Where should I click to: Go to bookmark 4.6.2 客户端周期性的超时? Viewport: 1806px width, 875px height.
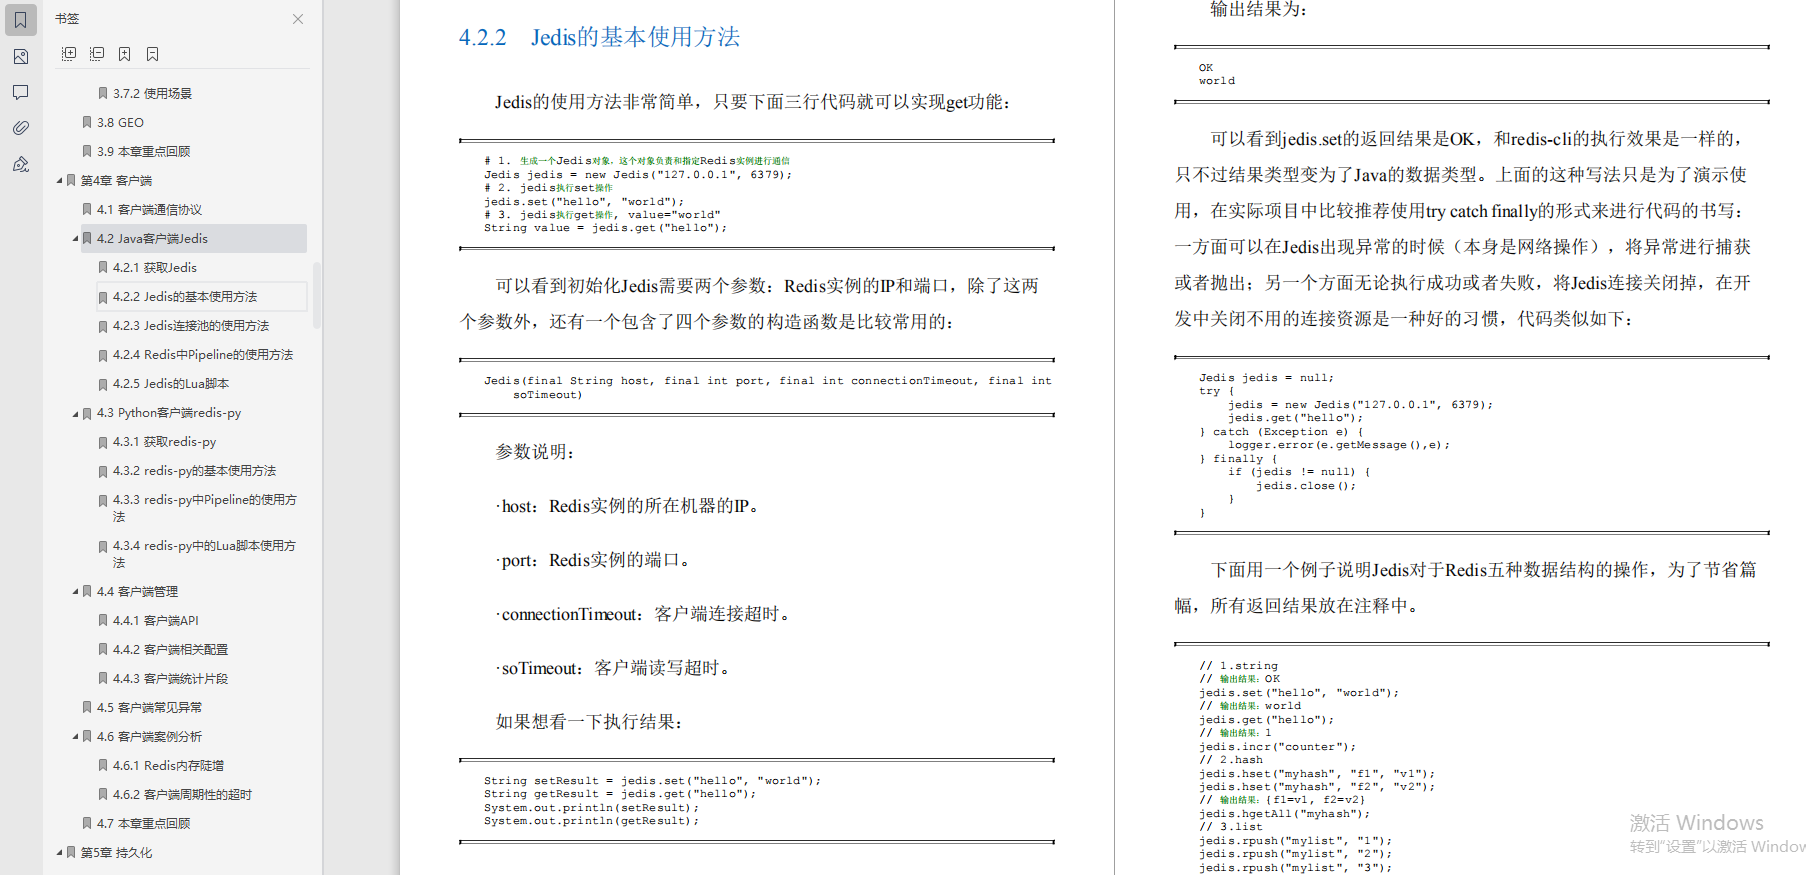click(x=182, y=795)
